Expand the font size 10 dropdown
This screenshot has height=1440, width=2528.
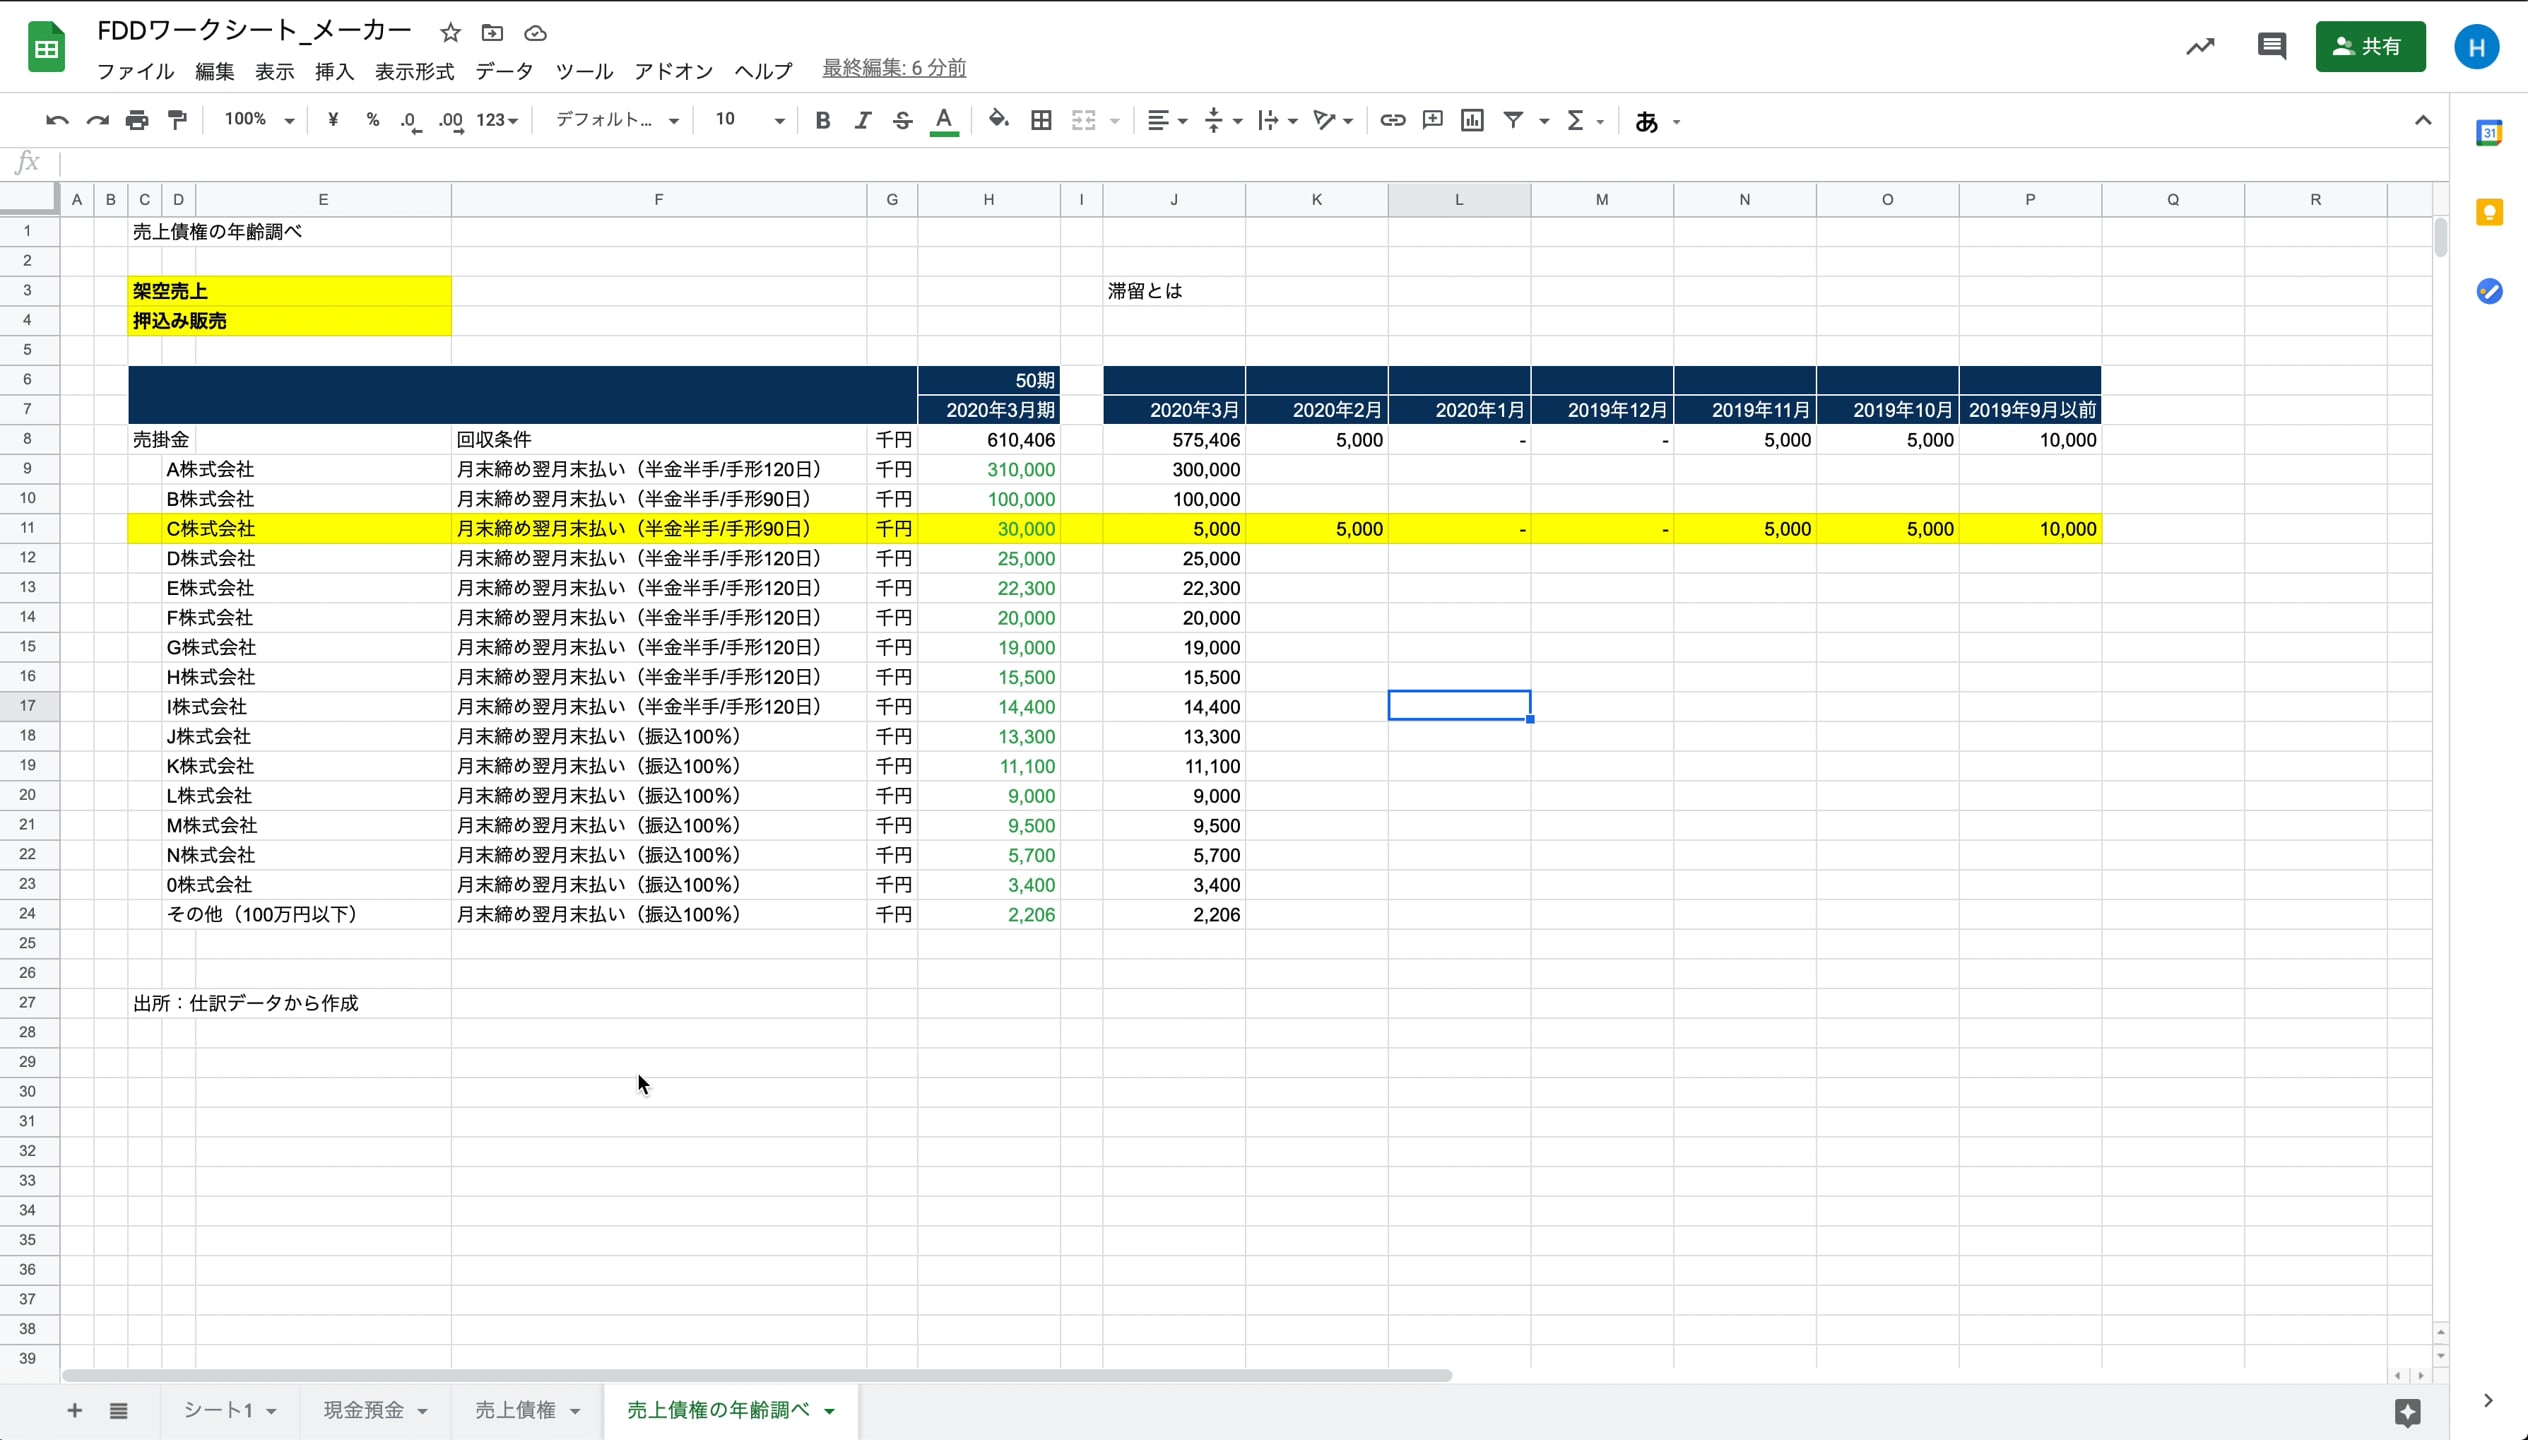click(x=778, y=121)
